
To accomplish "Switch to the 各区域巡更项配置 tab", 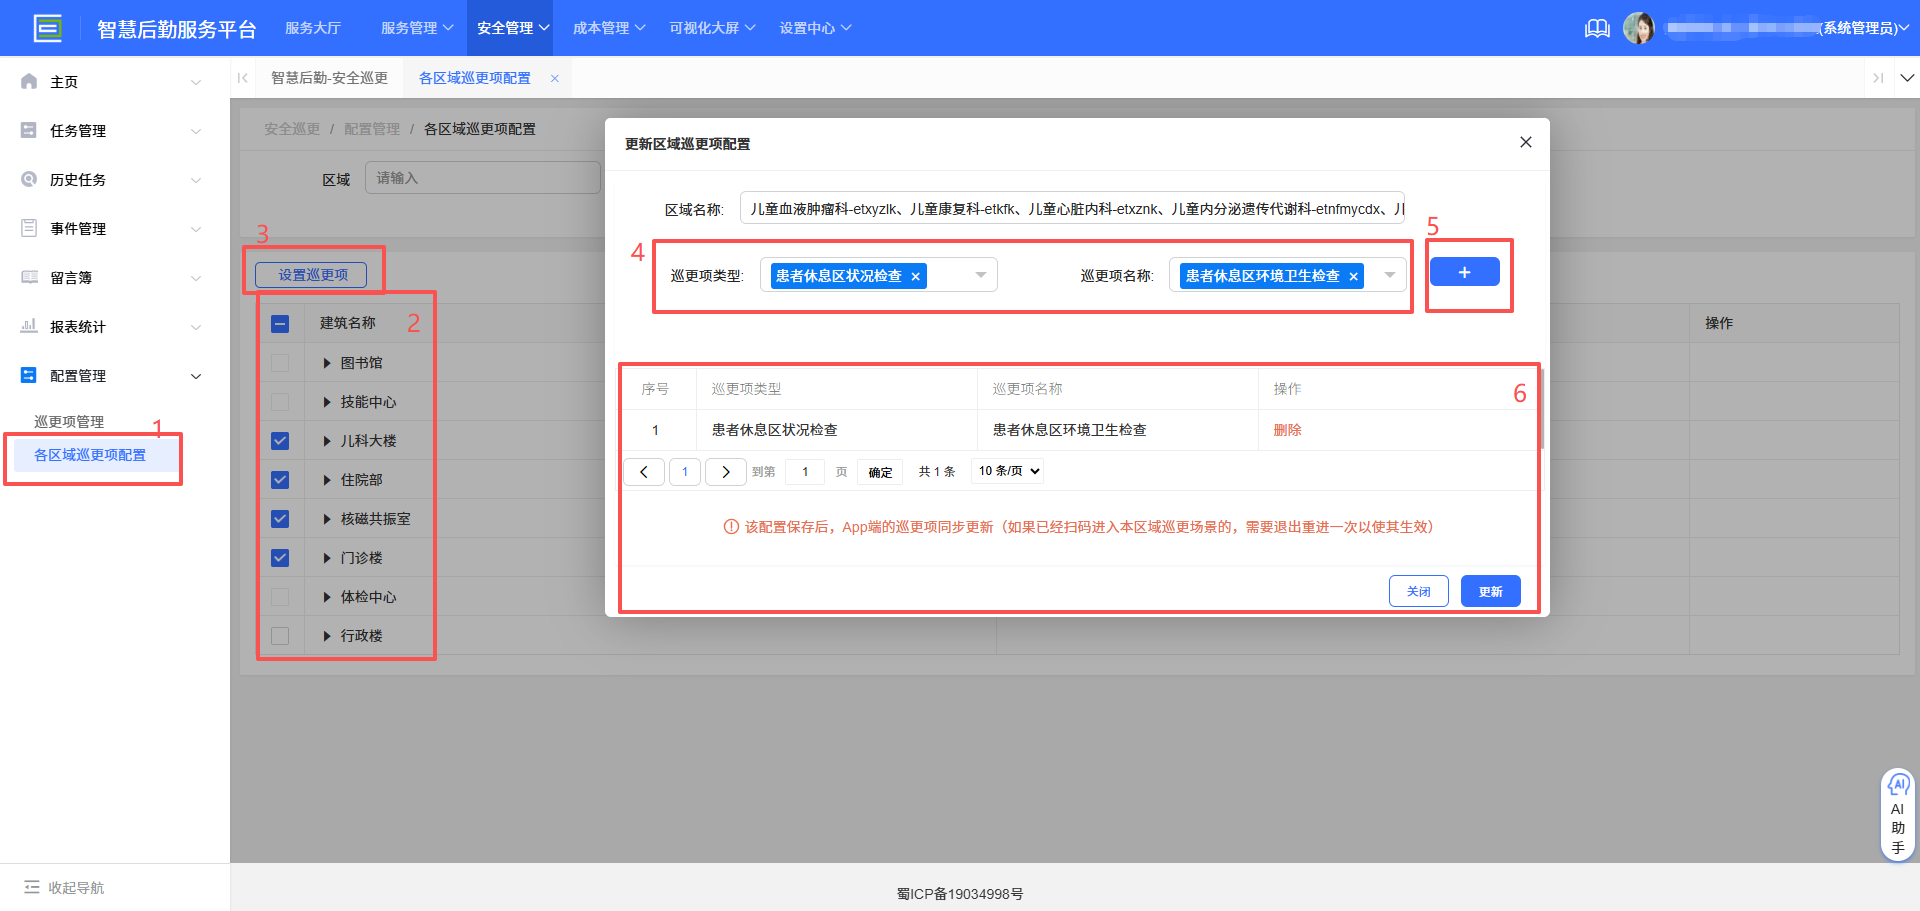I will [474, 77].
